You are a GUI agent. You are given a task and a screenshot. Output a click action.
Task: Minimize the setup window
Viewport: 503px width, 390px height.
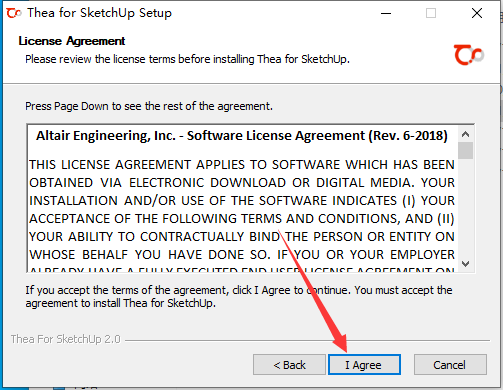[386, 13]
